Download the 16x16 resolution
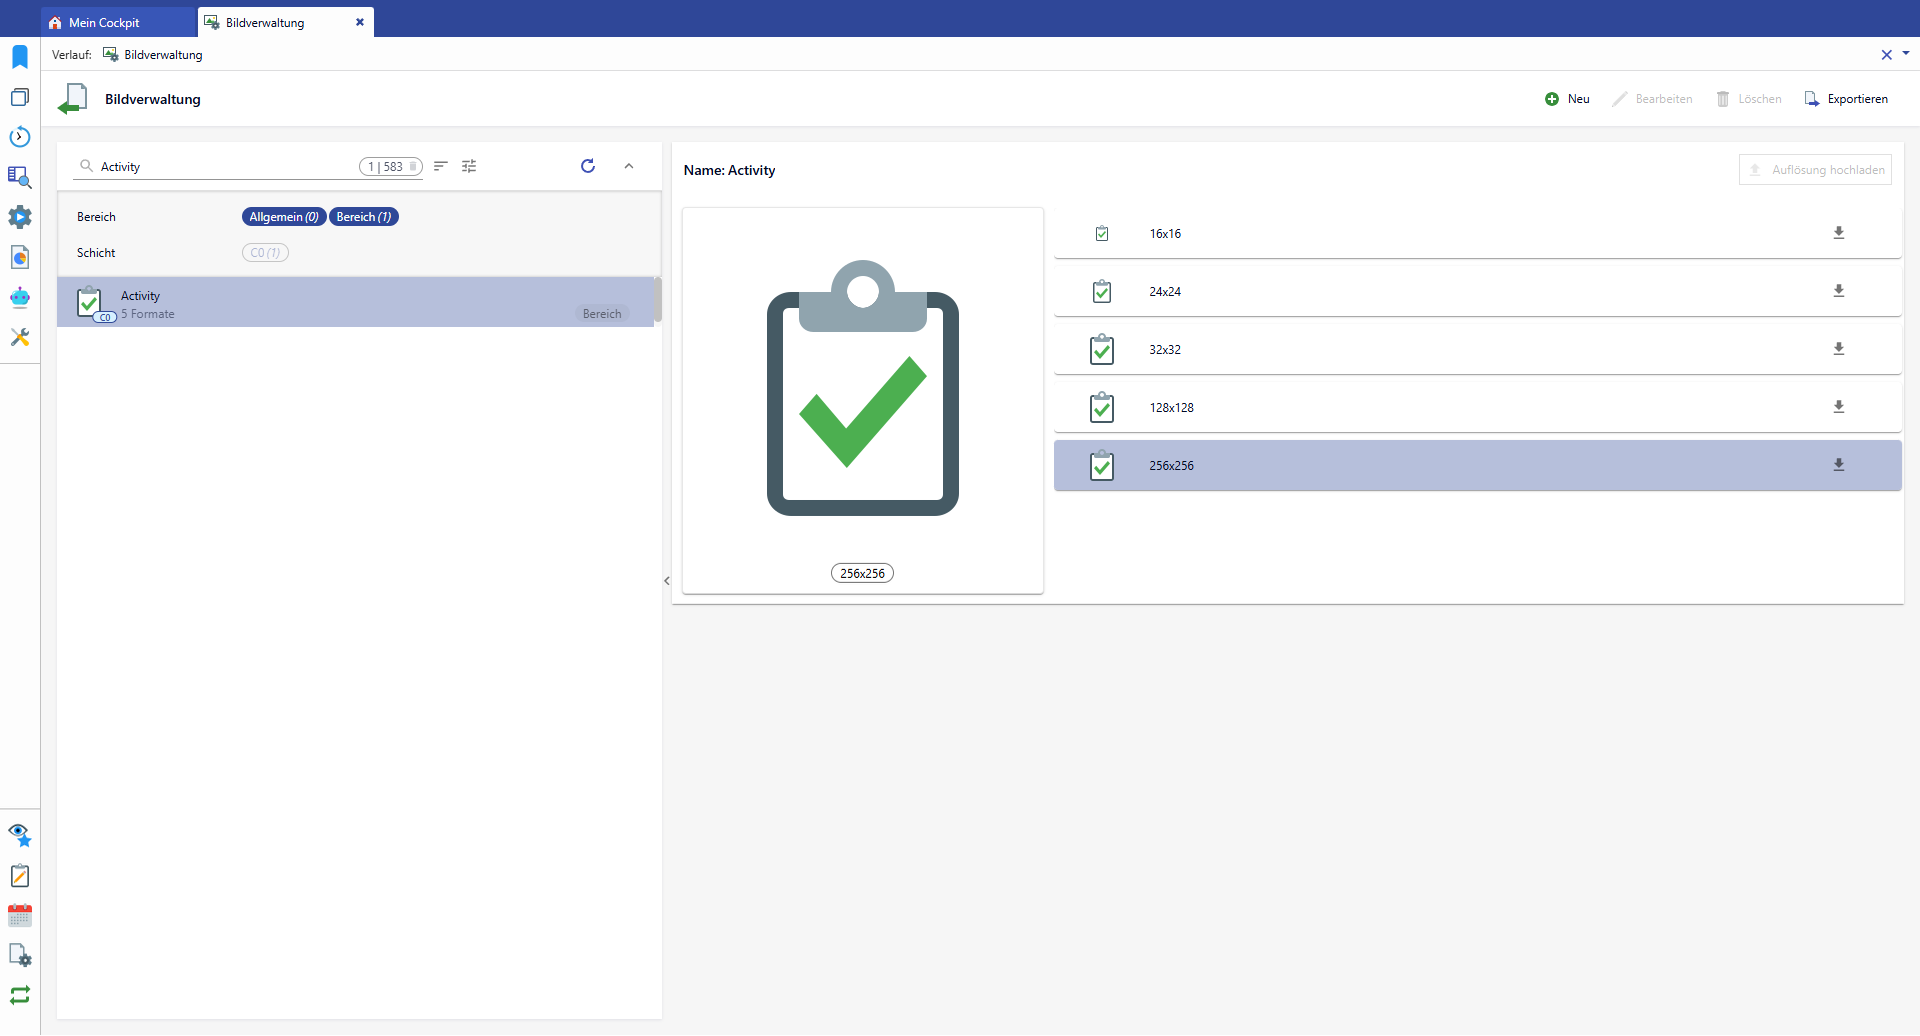The image size is (1920, 1036). coord(1838,233)
